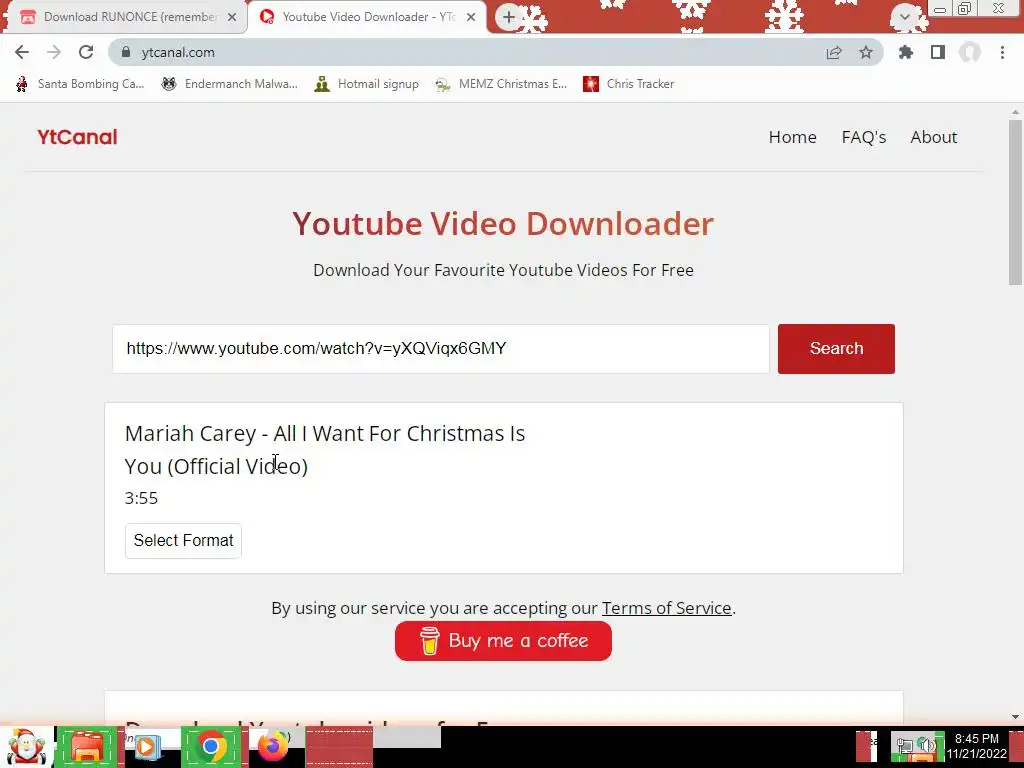Go back to the previous page
The height and width of the screenshot is (768, 1024).
(x=22, y=52)
